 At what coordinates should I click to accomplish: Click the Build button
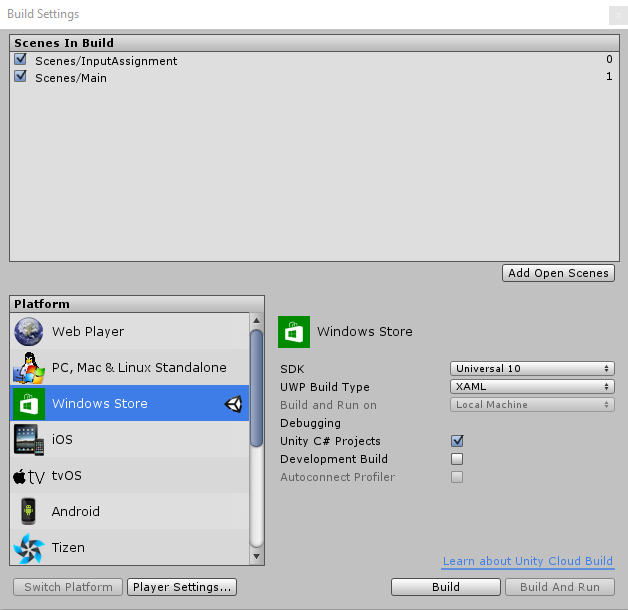tap(446, 587)
